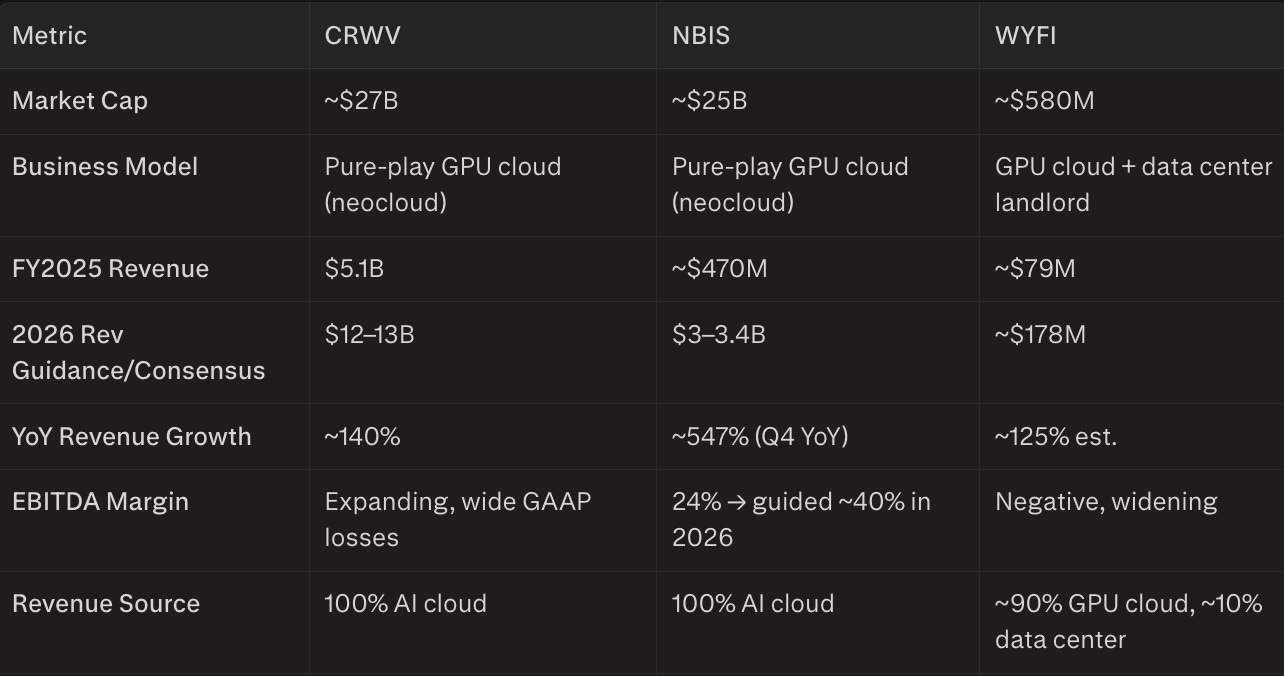Click WYFI market cap ~$580M cell
The image size is (1284, 676).
(x=1044, y=100)
